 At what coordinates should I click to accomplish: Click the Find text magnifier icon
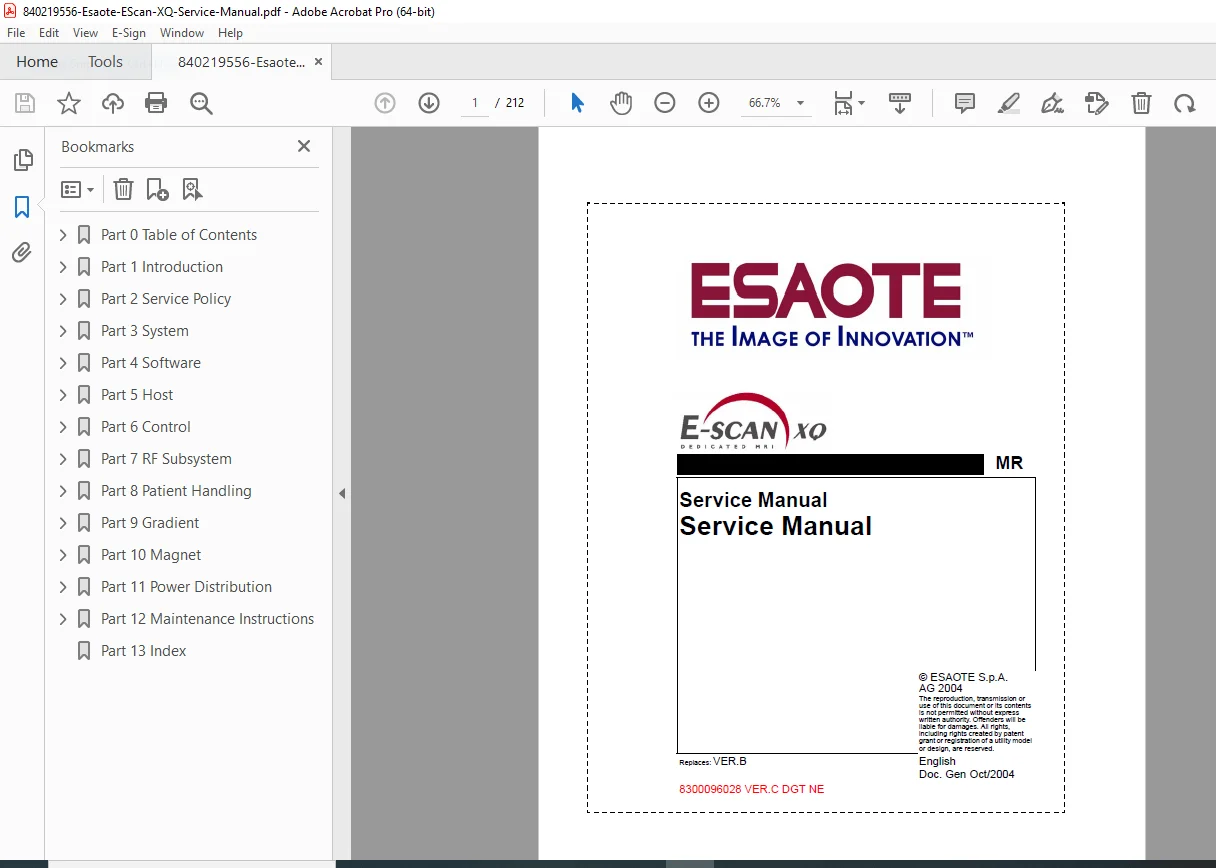(x=201, y=103)
